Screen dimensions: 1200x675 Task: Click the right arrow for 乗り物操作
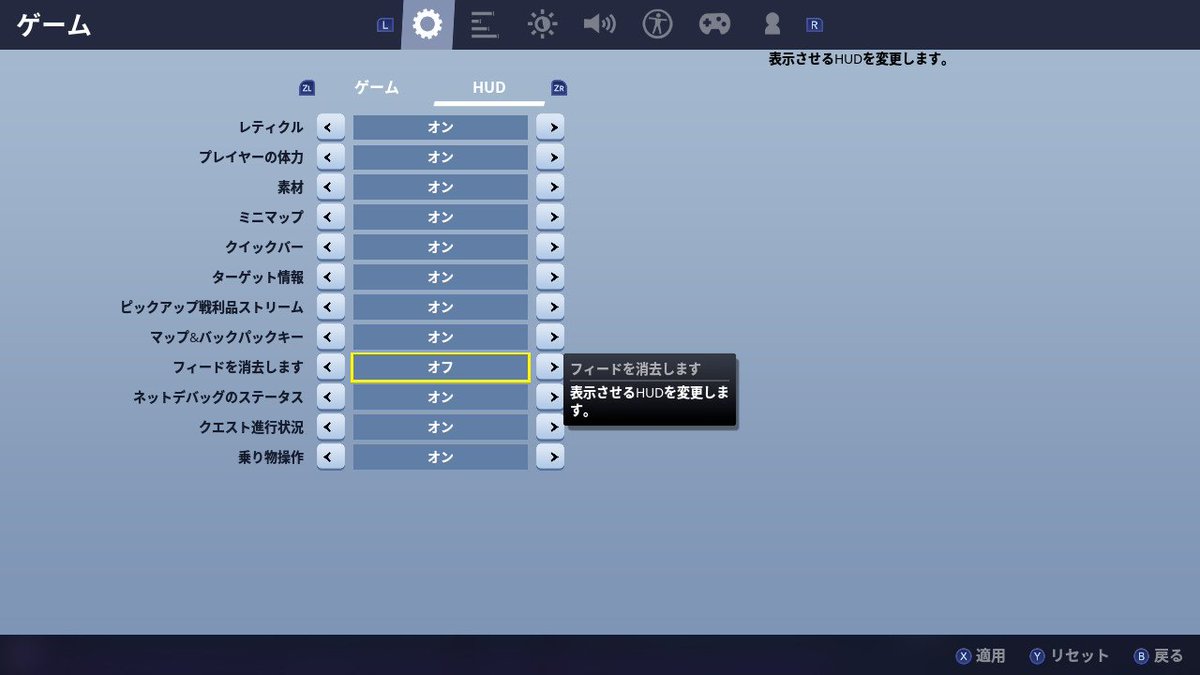click(550, 456)
